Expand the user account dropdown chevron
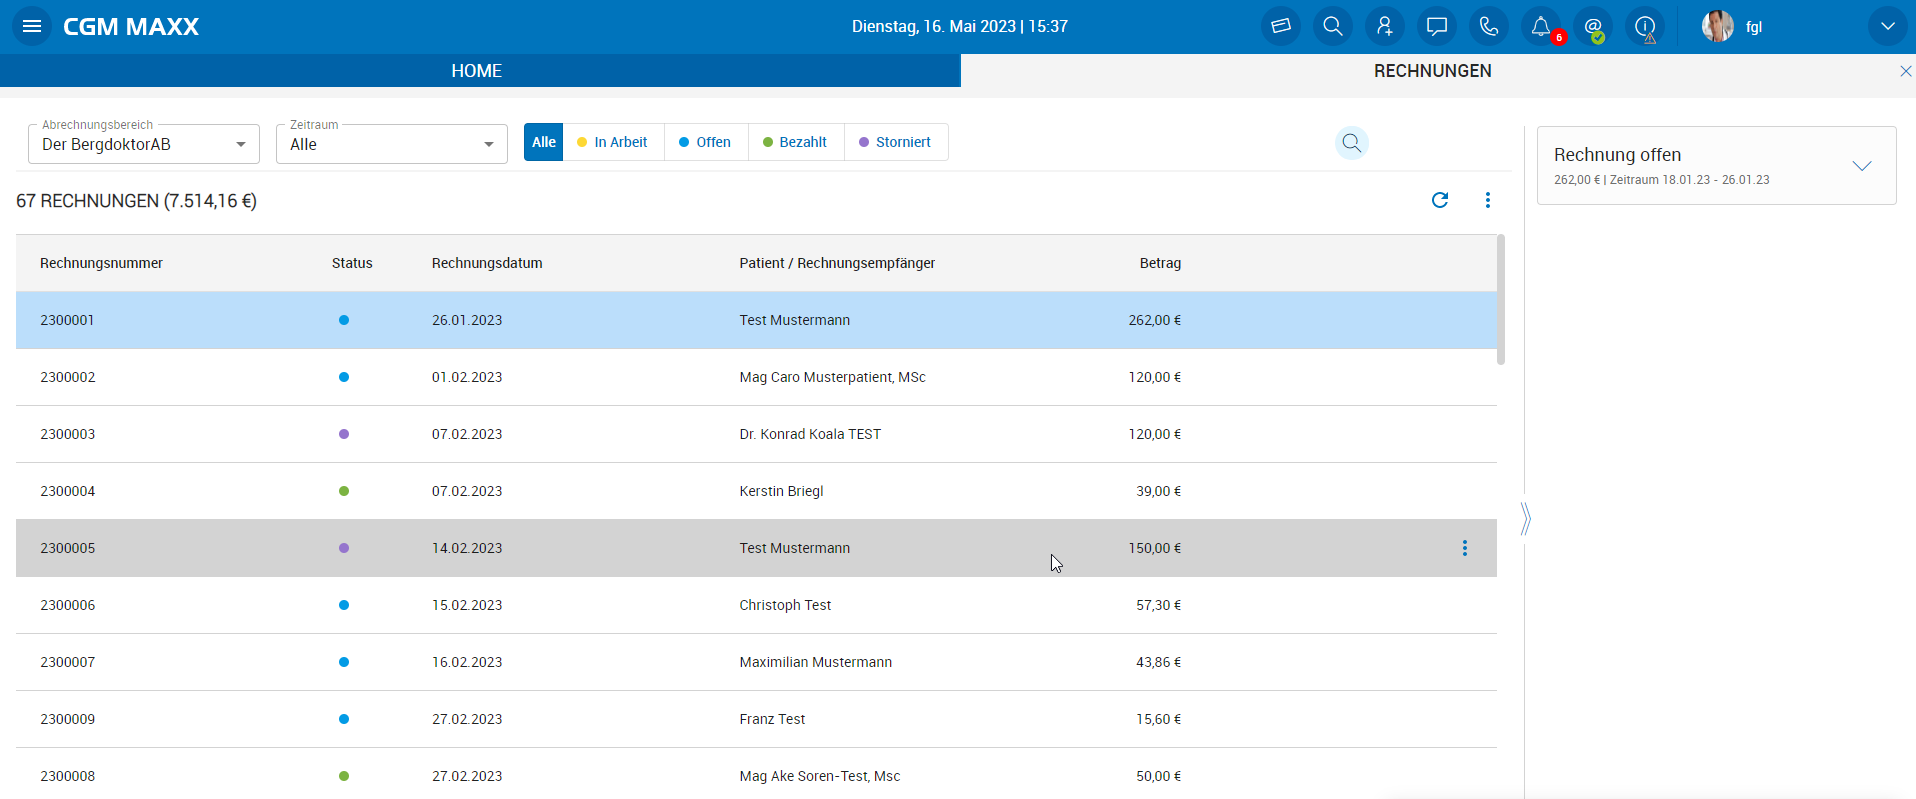Image resolution: width=1916 pixels, height=799 pixels. click(x=1887, y=26)
